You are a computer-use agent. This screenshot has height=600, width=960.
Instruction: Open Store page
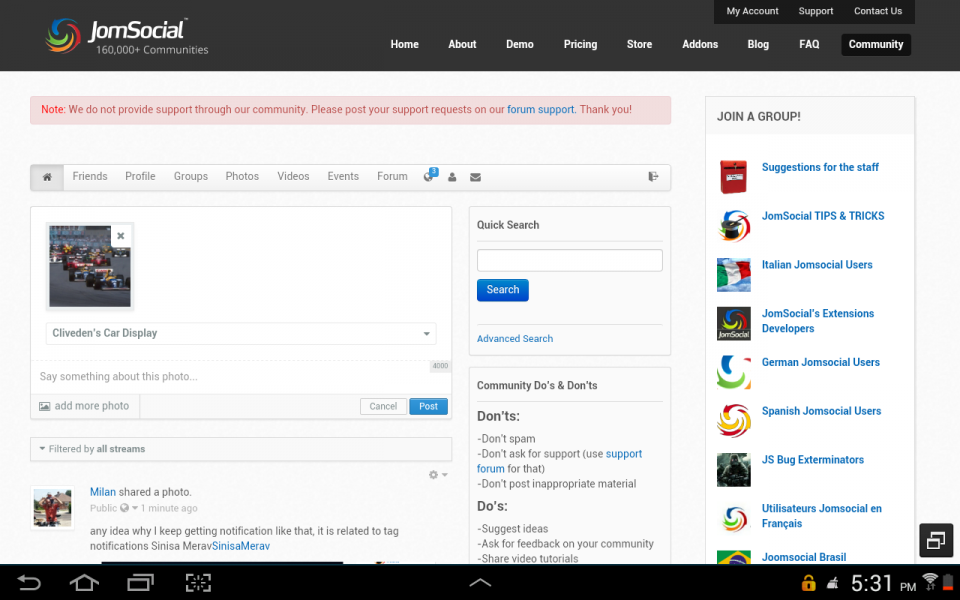[x=639, y=44]
